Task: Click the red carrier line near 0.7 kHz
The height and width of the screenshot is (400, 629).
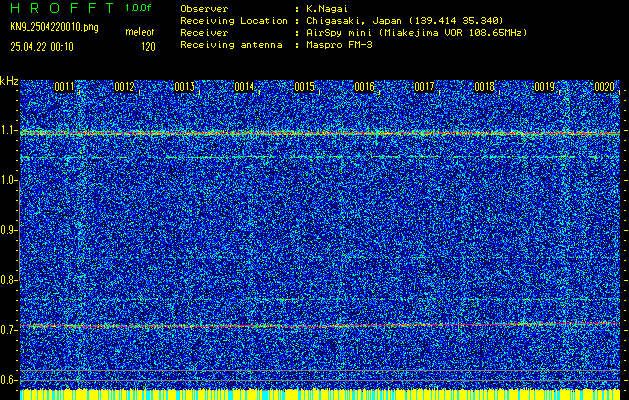Action: click(x=320, y=325)
